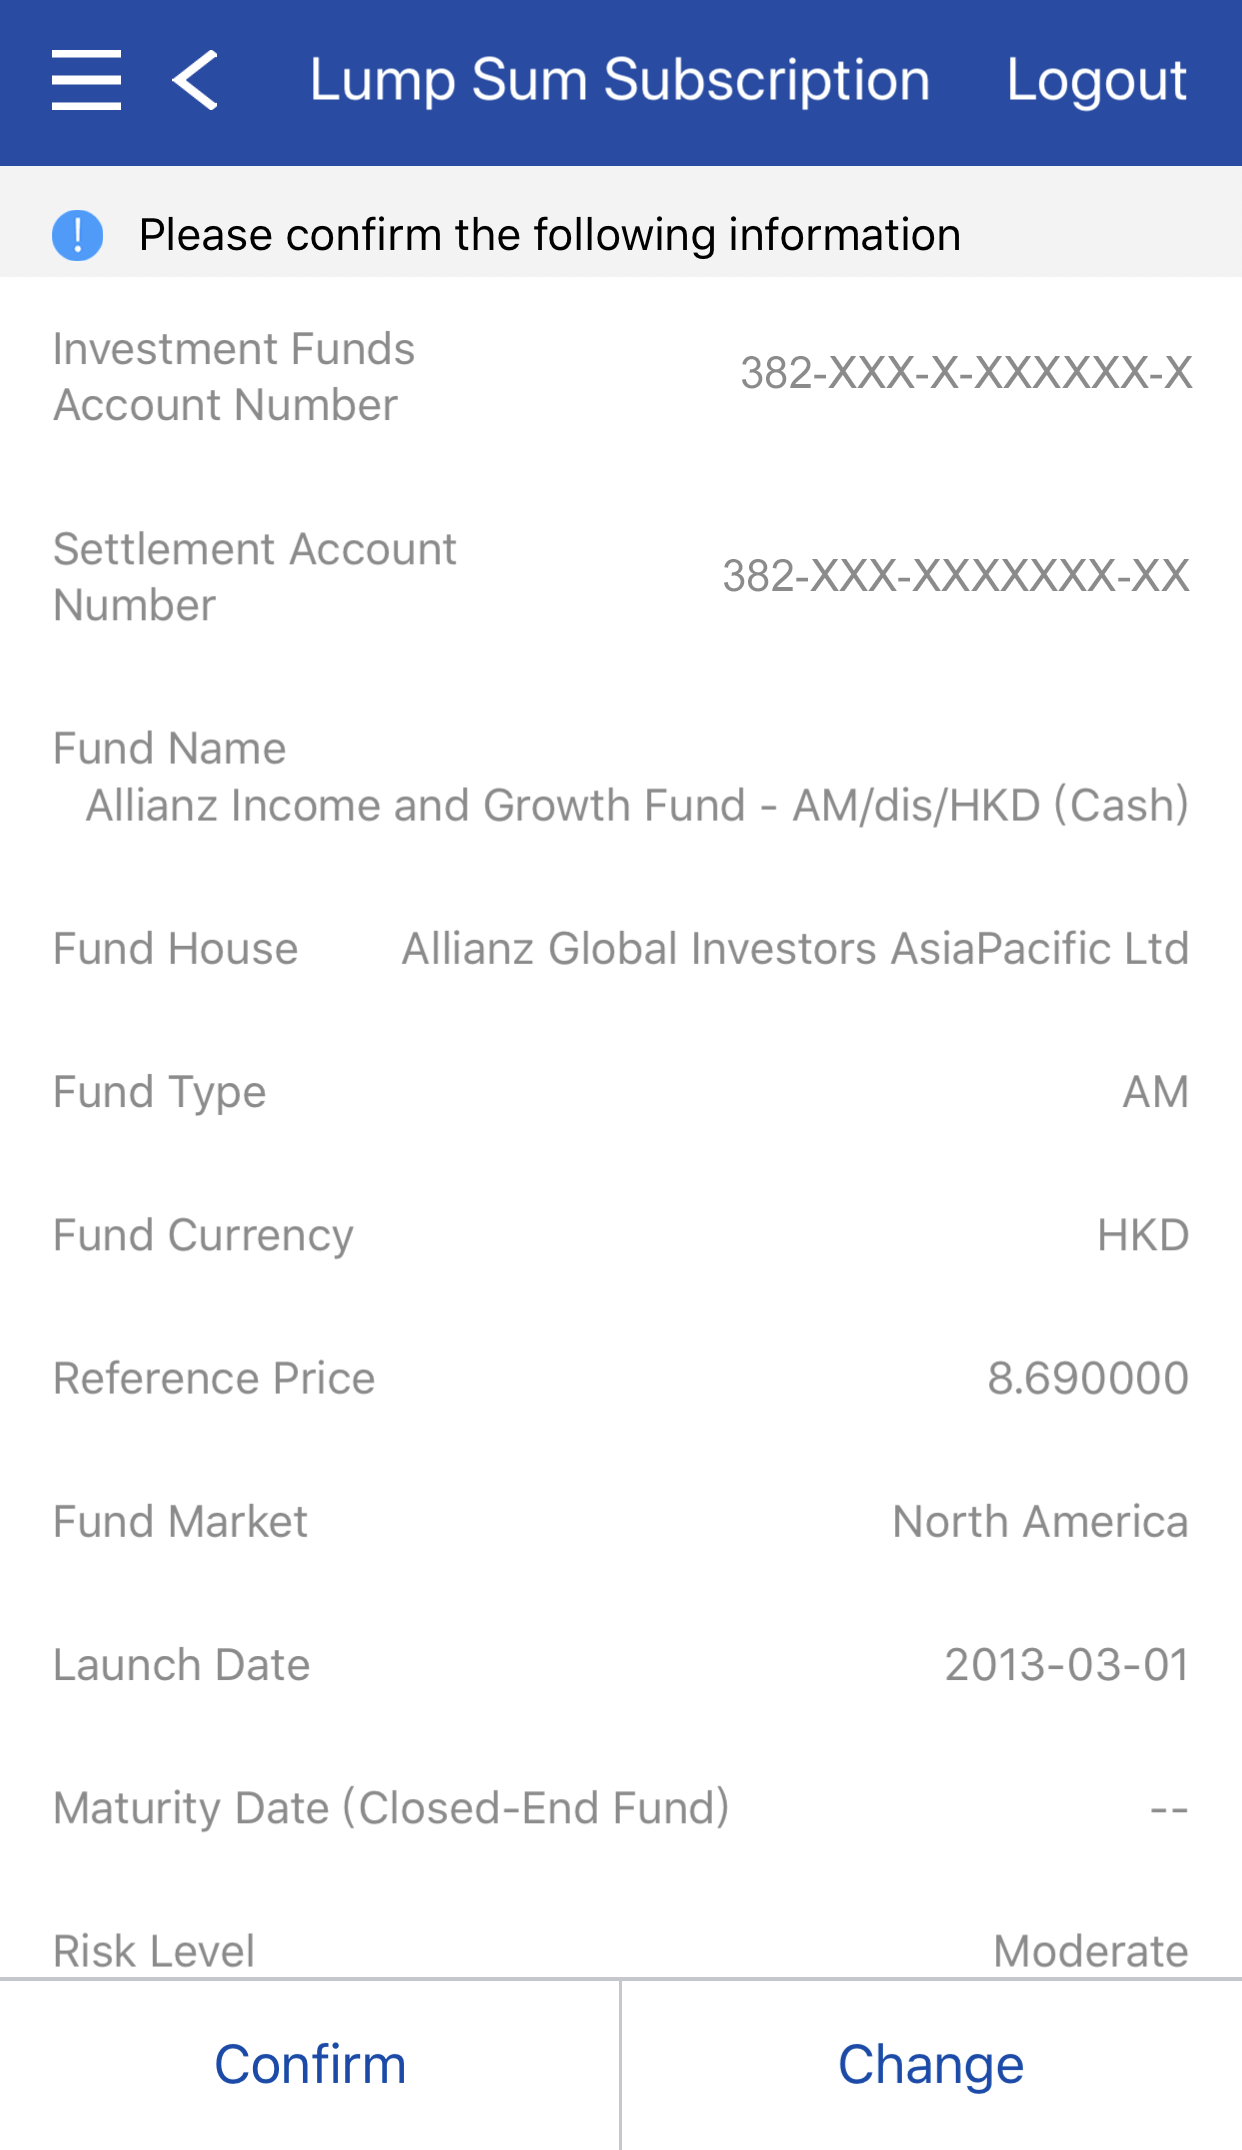
Task: Tap the Fund Type AM value
Action: [1155, 1092]
